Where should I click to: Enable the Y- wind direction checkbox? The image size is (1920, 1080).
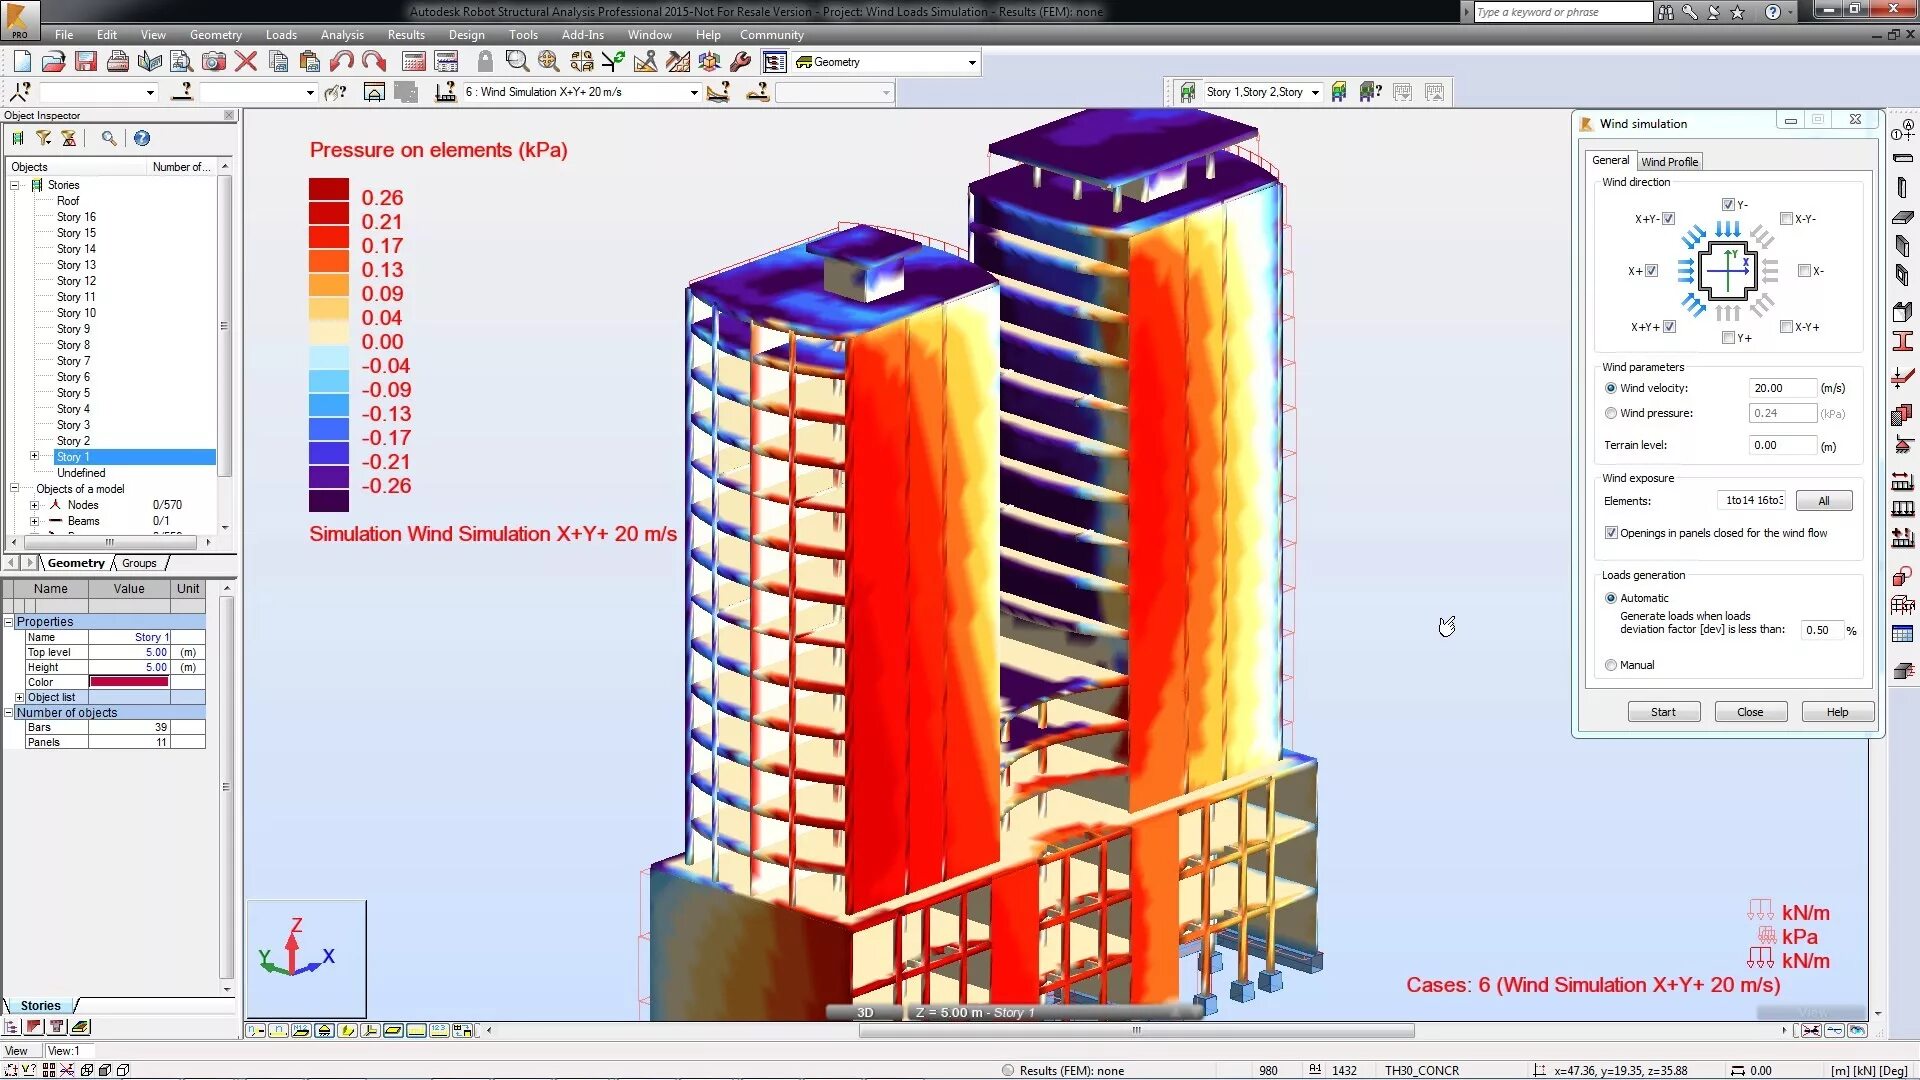click(x=1729, y=204)
